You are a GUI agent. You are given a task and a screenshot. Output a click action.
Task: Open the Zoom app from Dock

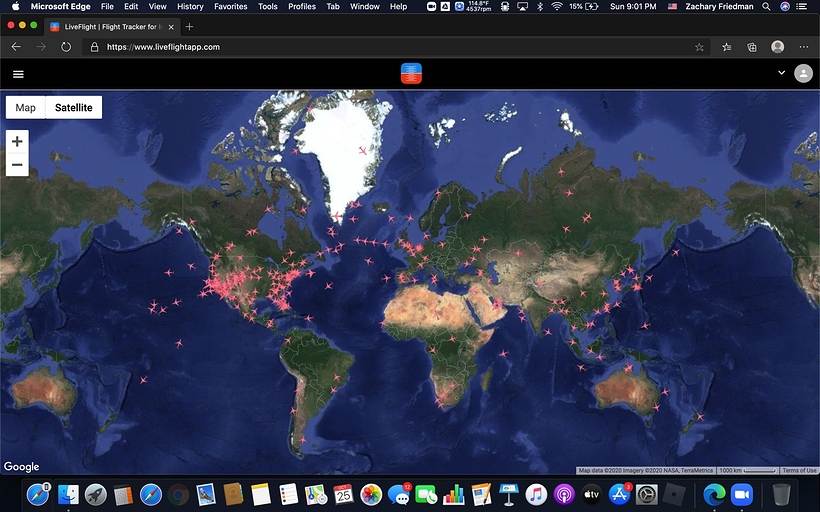741,493
